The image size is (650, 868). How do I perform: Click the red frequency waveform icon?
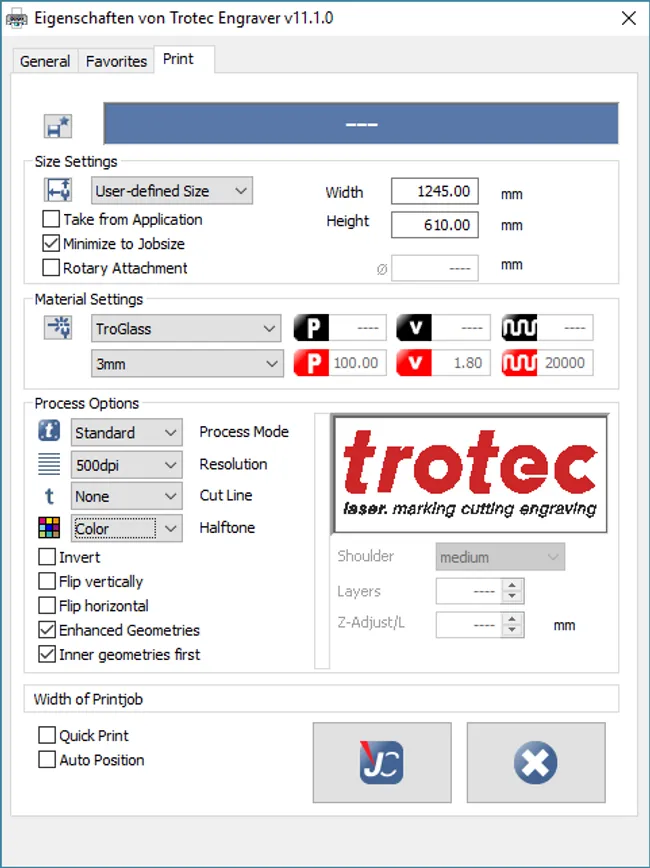tap(519, 363)
